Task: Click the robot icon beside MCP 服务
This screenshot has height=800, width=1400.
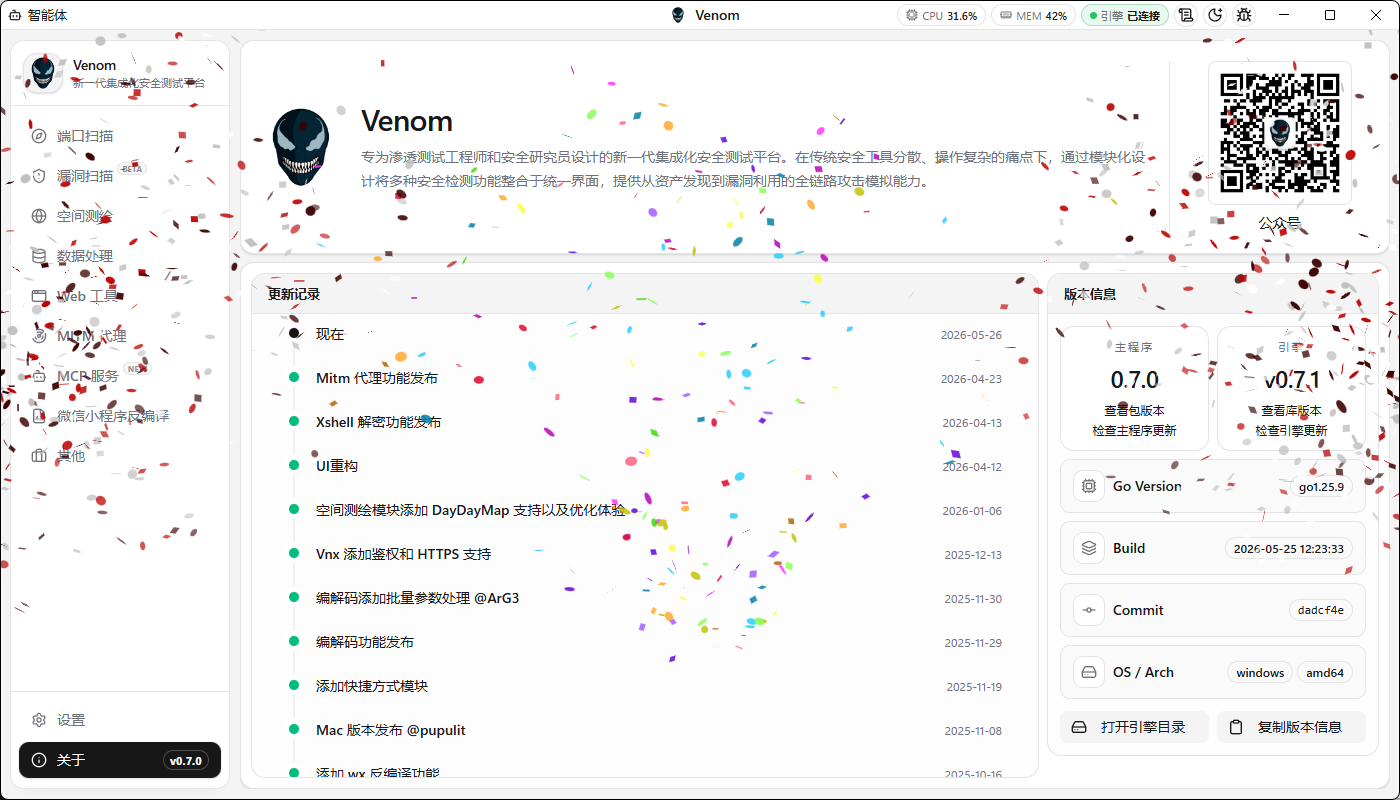Action: click(x=39, y=376)
